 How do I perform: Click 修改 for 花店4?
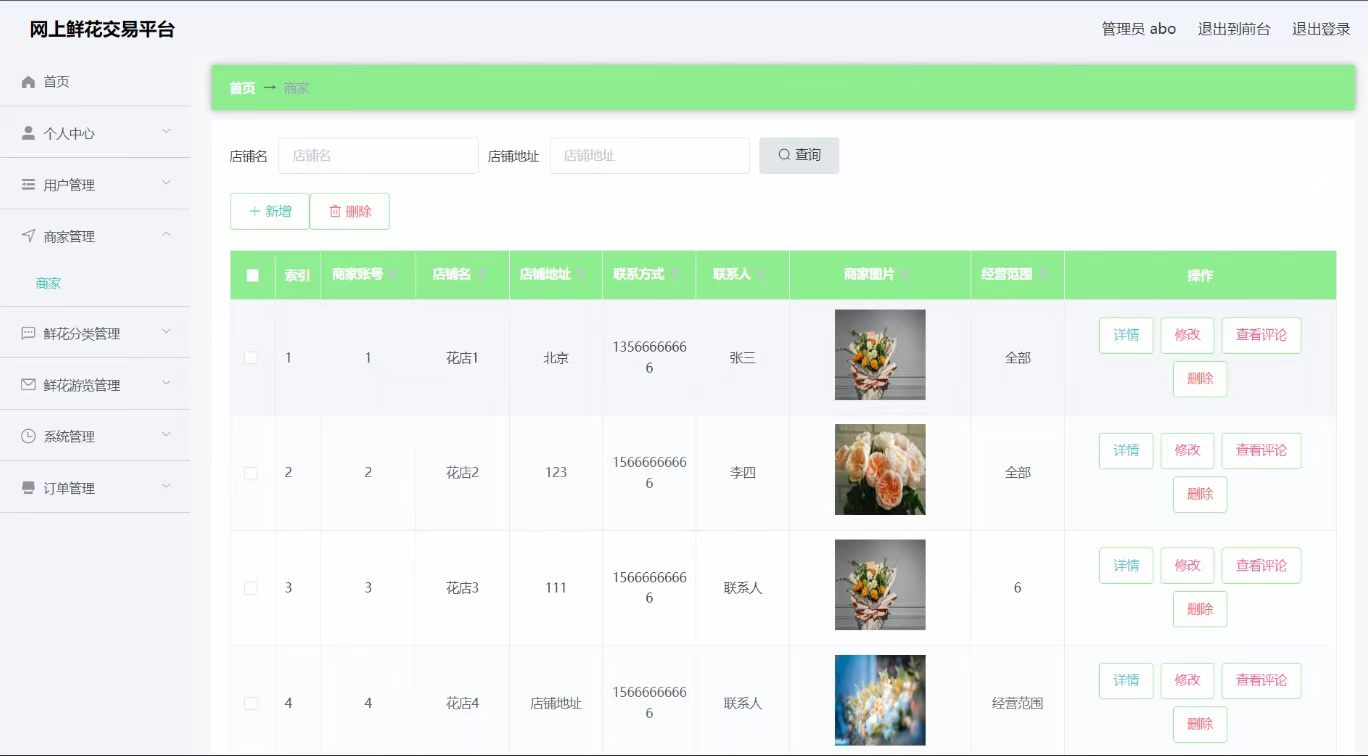click(x=1187, y=681)
